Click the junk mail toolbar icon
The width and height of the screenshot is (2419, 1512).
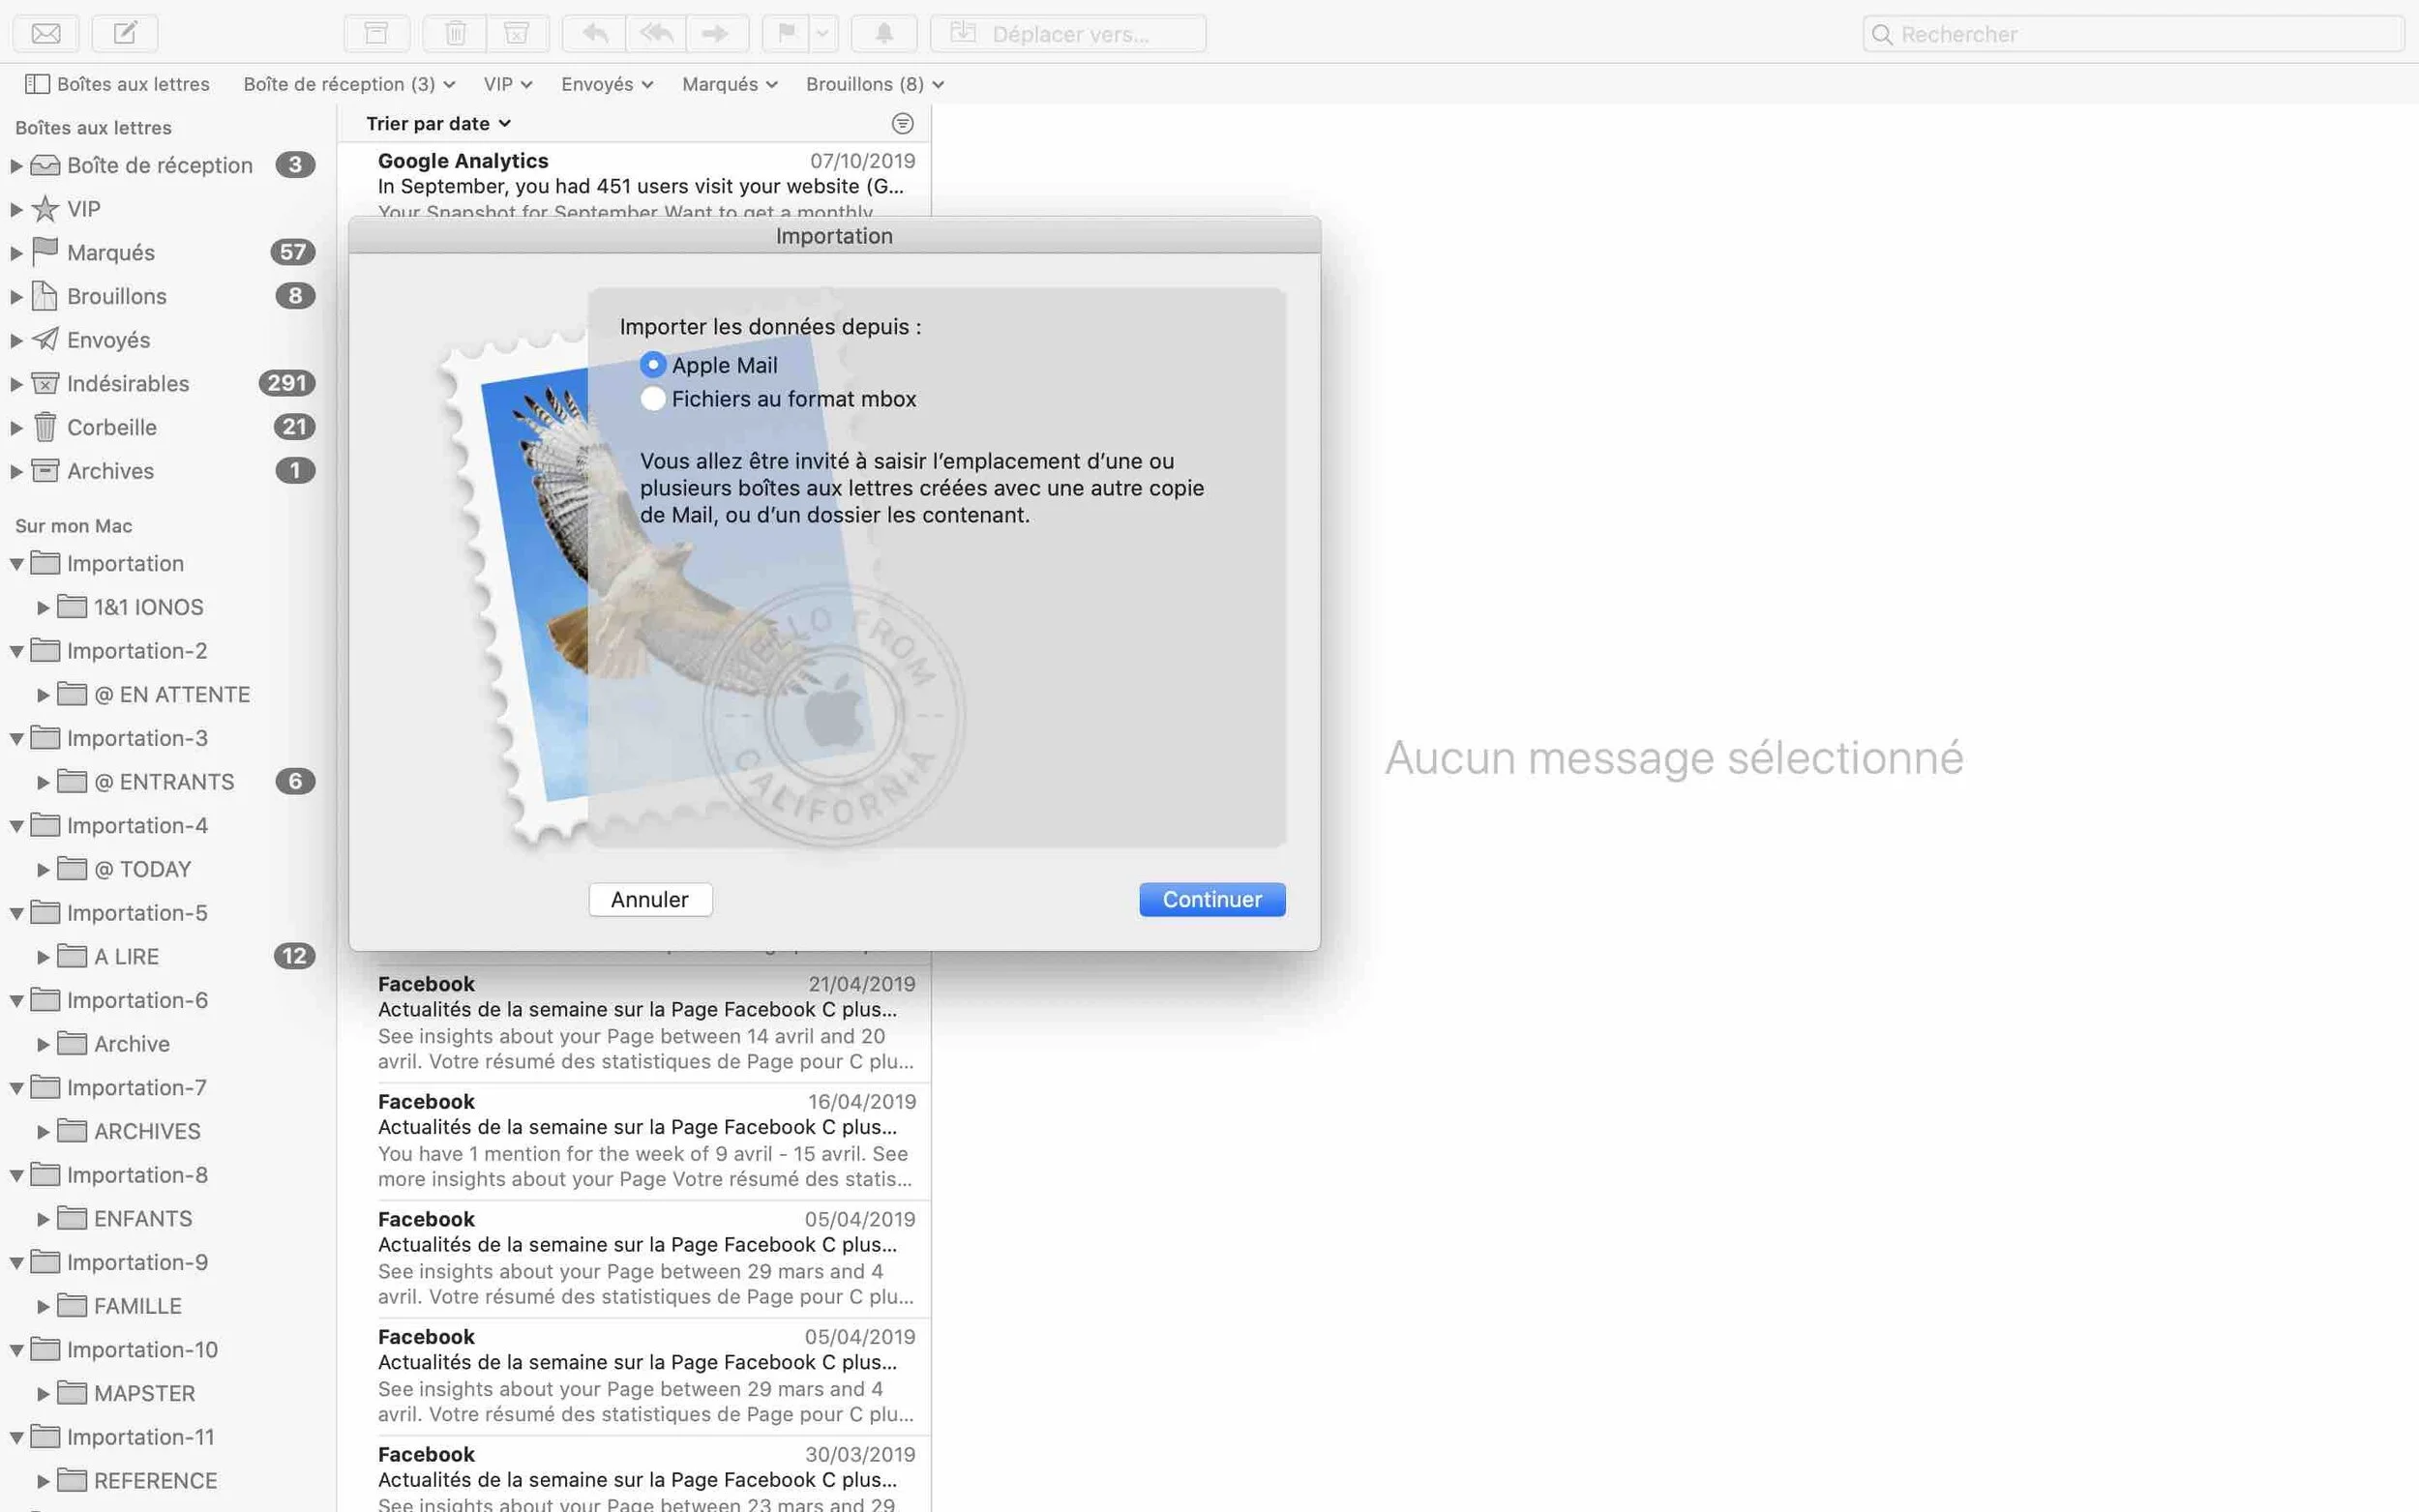pyautogui.click(x=517, y=34)
